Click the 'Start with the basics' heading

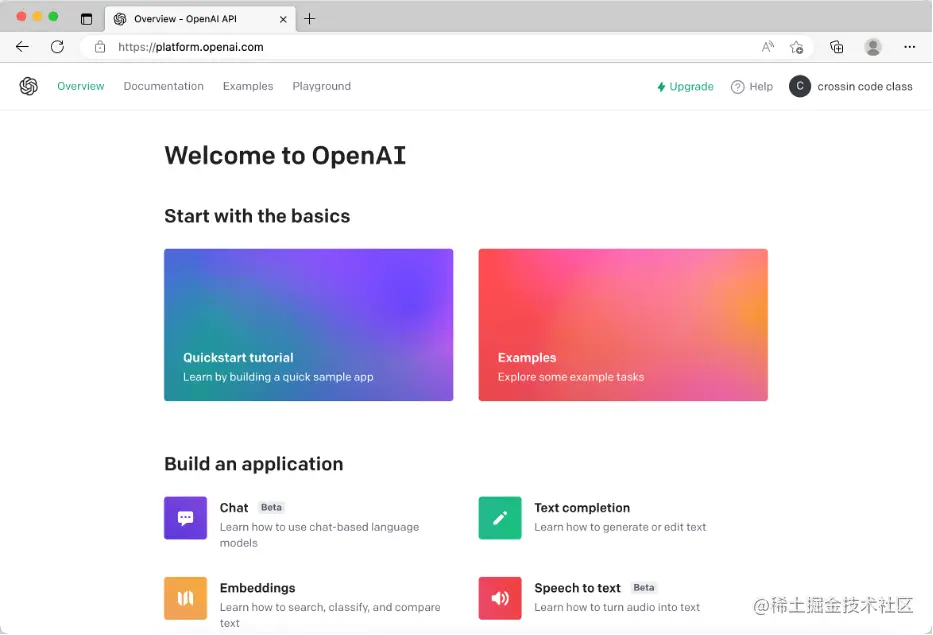coord(257,216)
